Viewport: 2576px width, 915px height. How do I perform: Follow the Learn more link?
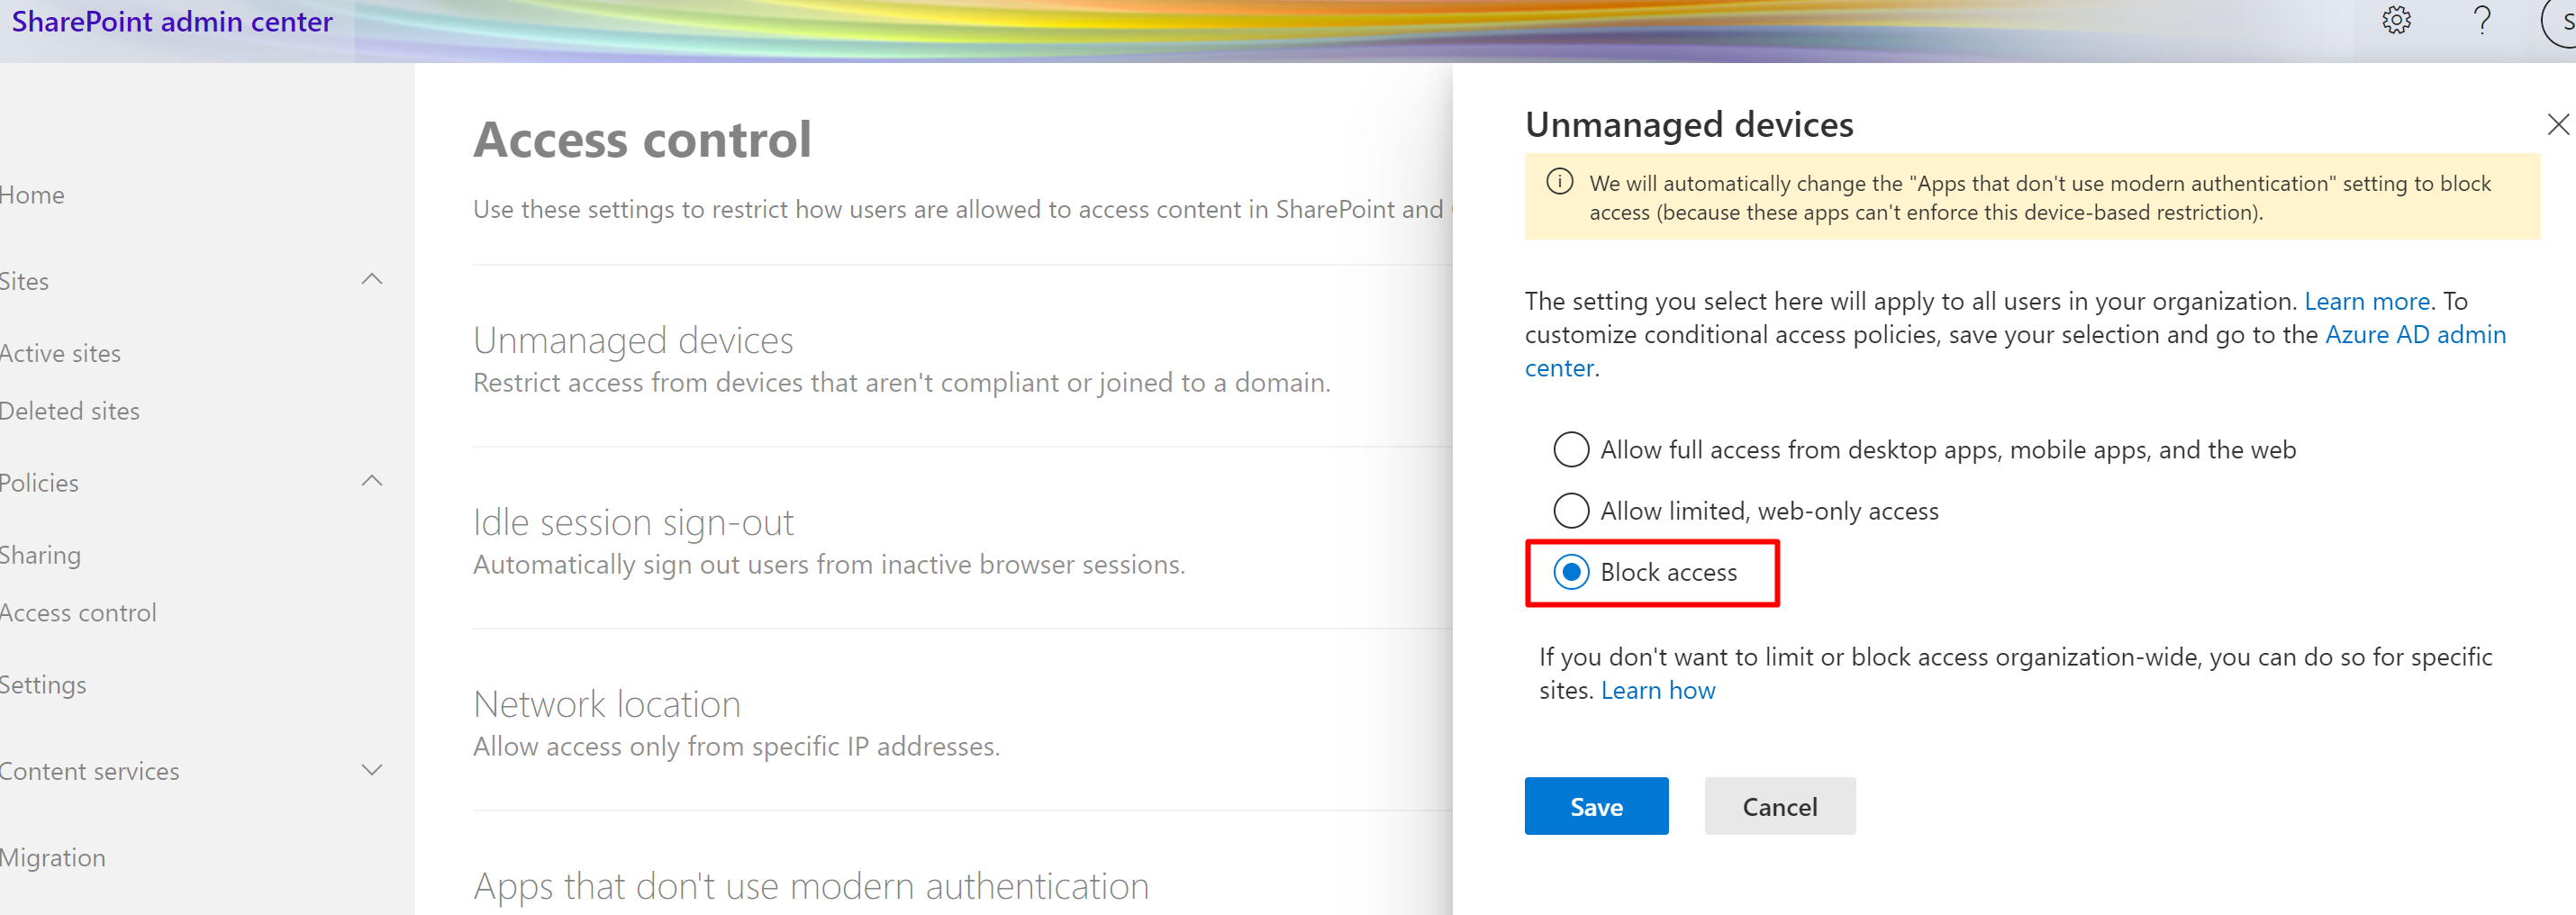(2366, 301)
